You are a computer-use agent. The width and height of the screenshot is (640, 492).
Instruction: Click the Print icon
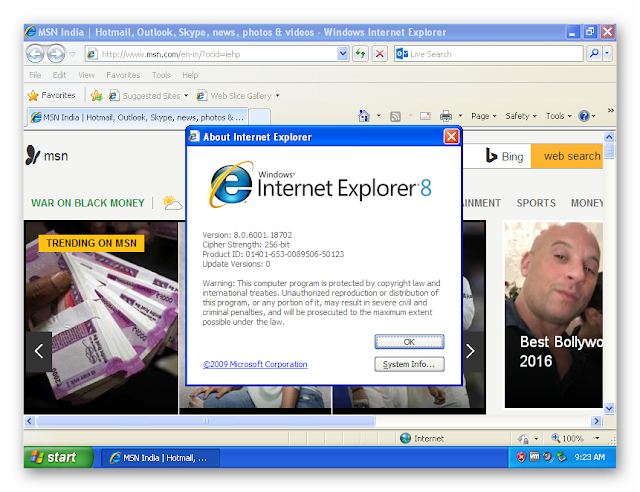[446, 116]
